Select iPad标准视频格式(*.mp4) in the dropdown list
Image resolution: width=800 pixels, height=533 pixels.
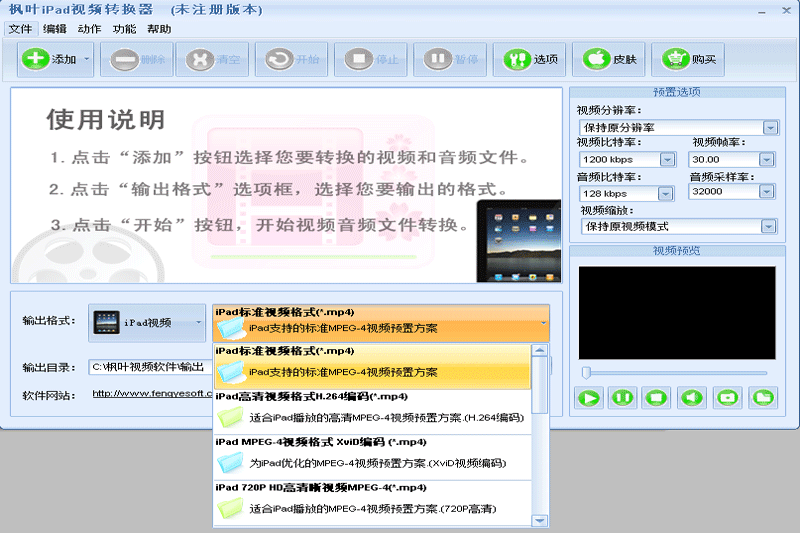372,367
